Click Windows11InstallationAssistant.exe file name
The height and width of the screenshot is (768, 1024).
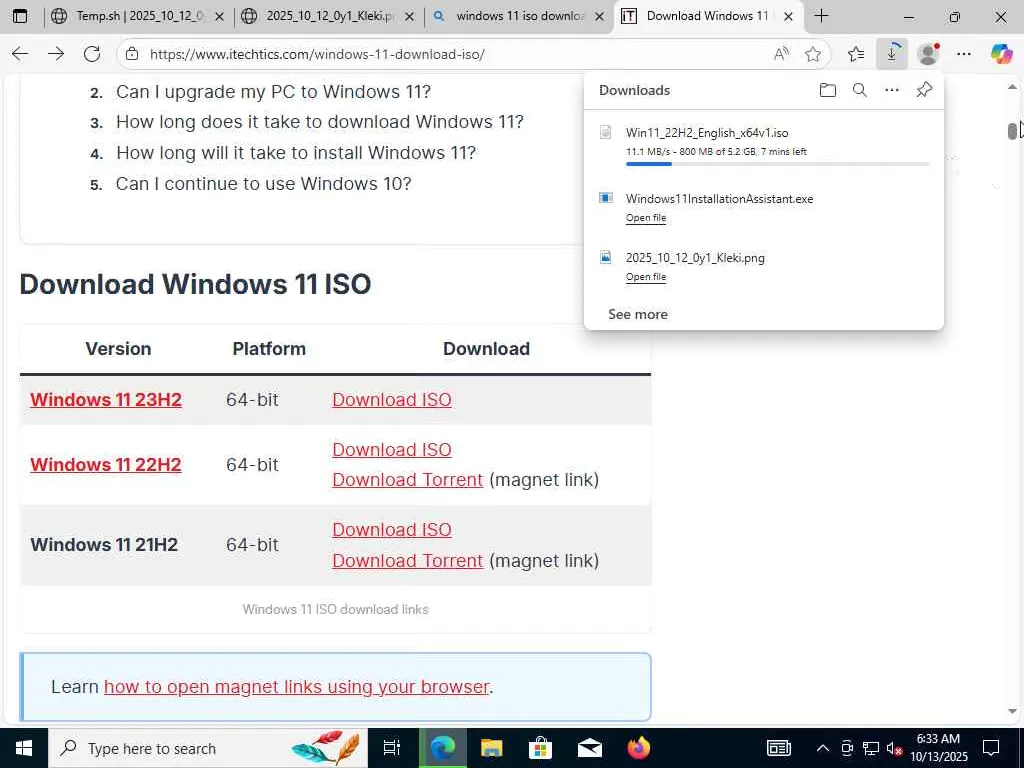(x=719, y=199)
